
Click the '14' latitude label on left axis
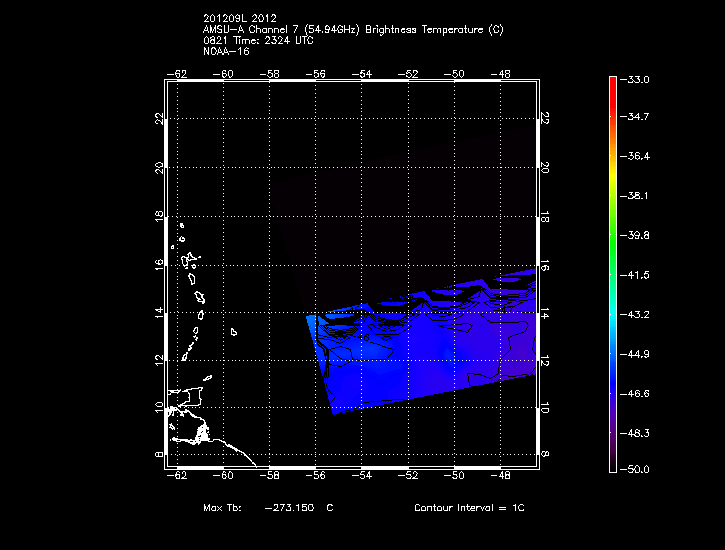pos(160,312)
